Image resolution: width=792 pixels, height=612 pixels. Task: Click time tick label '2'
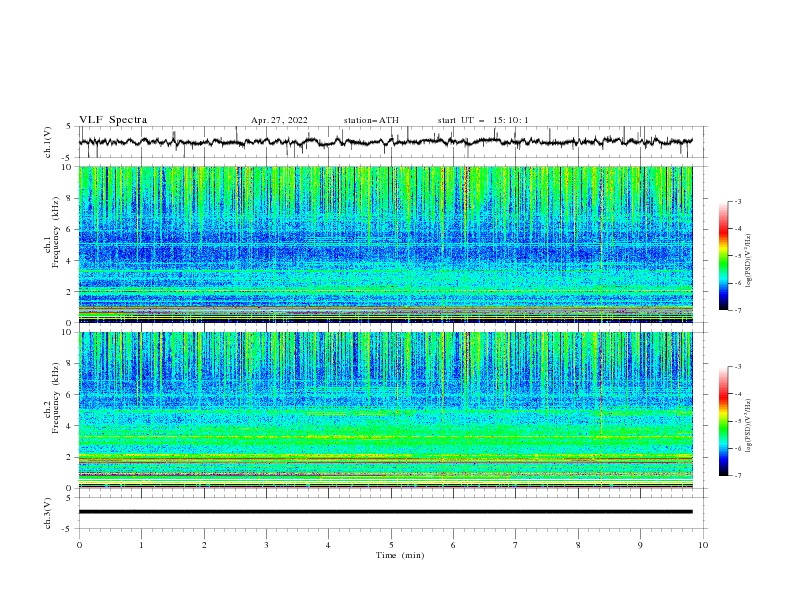(x=204, y=545)
